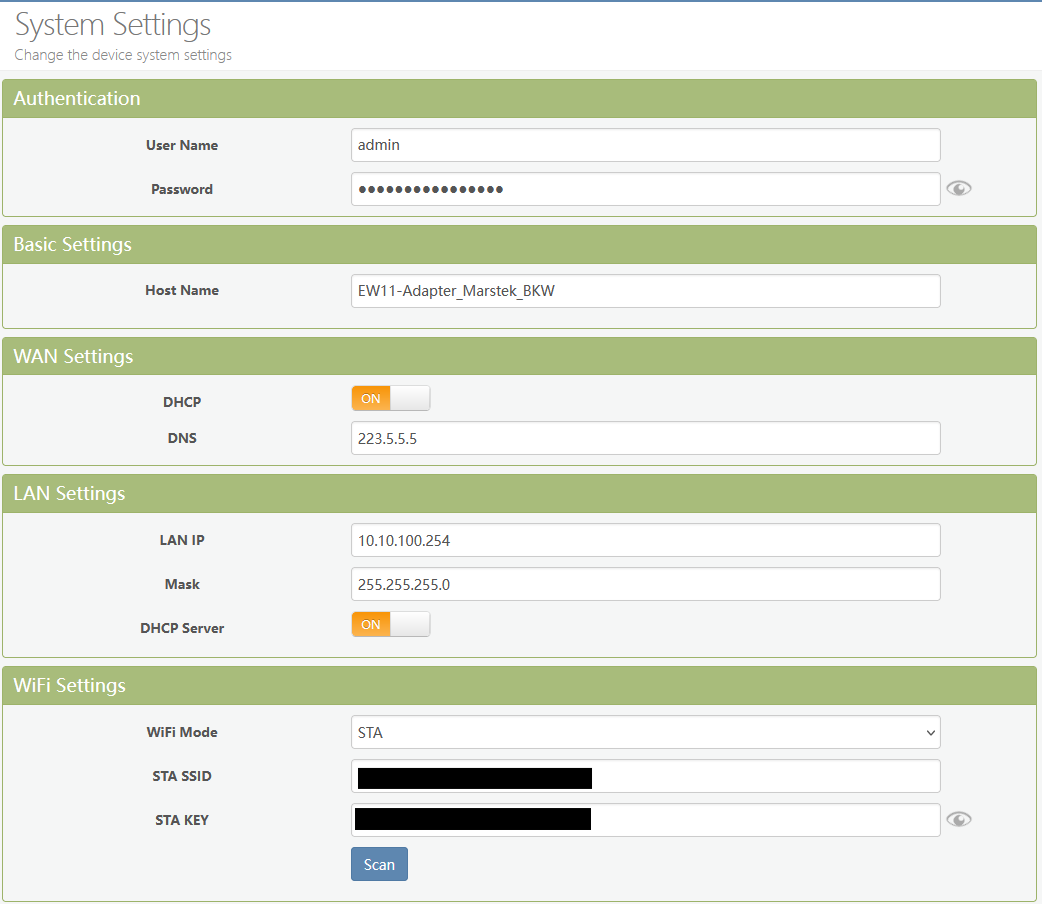Image resolution: width=1042 pixels, height=904 pixels.
Task: Click the Authentication section header
Action: (x=520, y=98)
